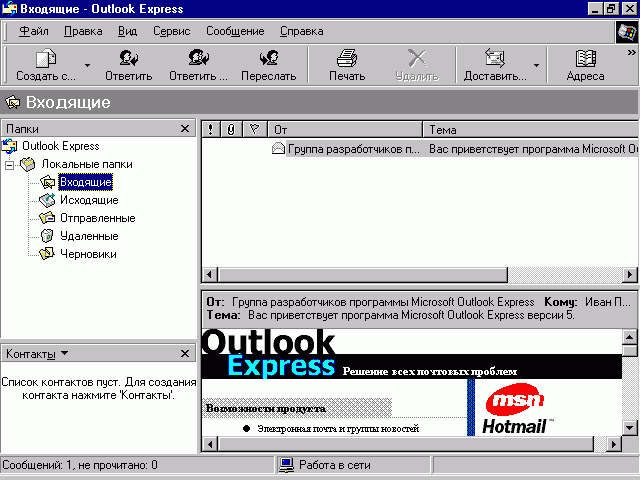This screenshot has height=480, width=640.
Task: Click the open envelope message icon
Action: coord(278,149)
